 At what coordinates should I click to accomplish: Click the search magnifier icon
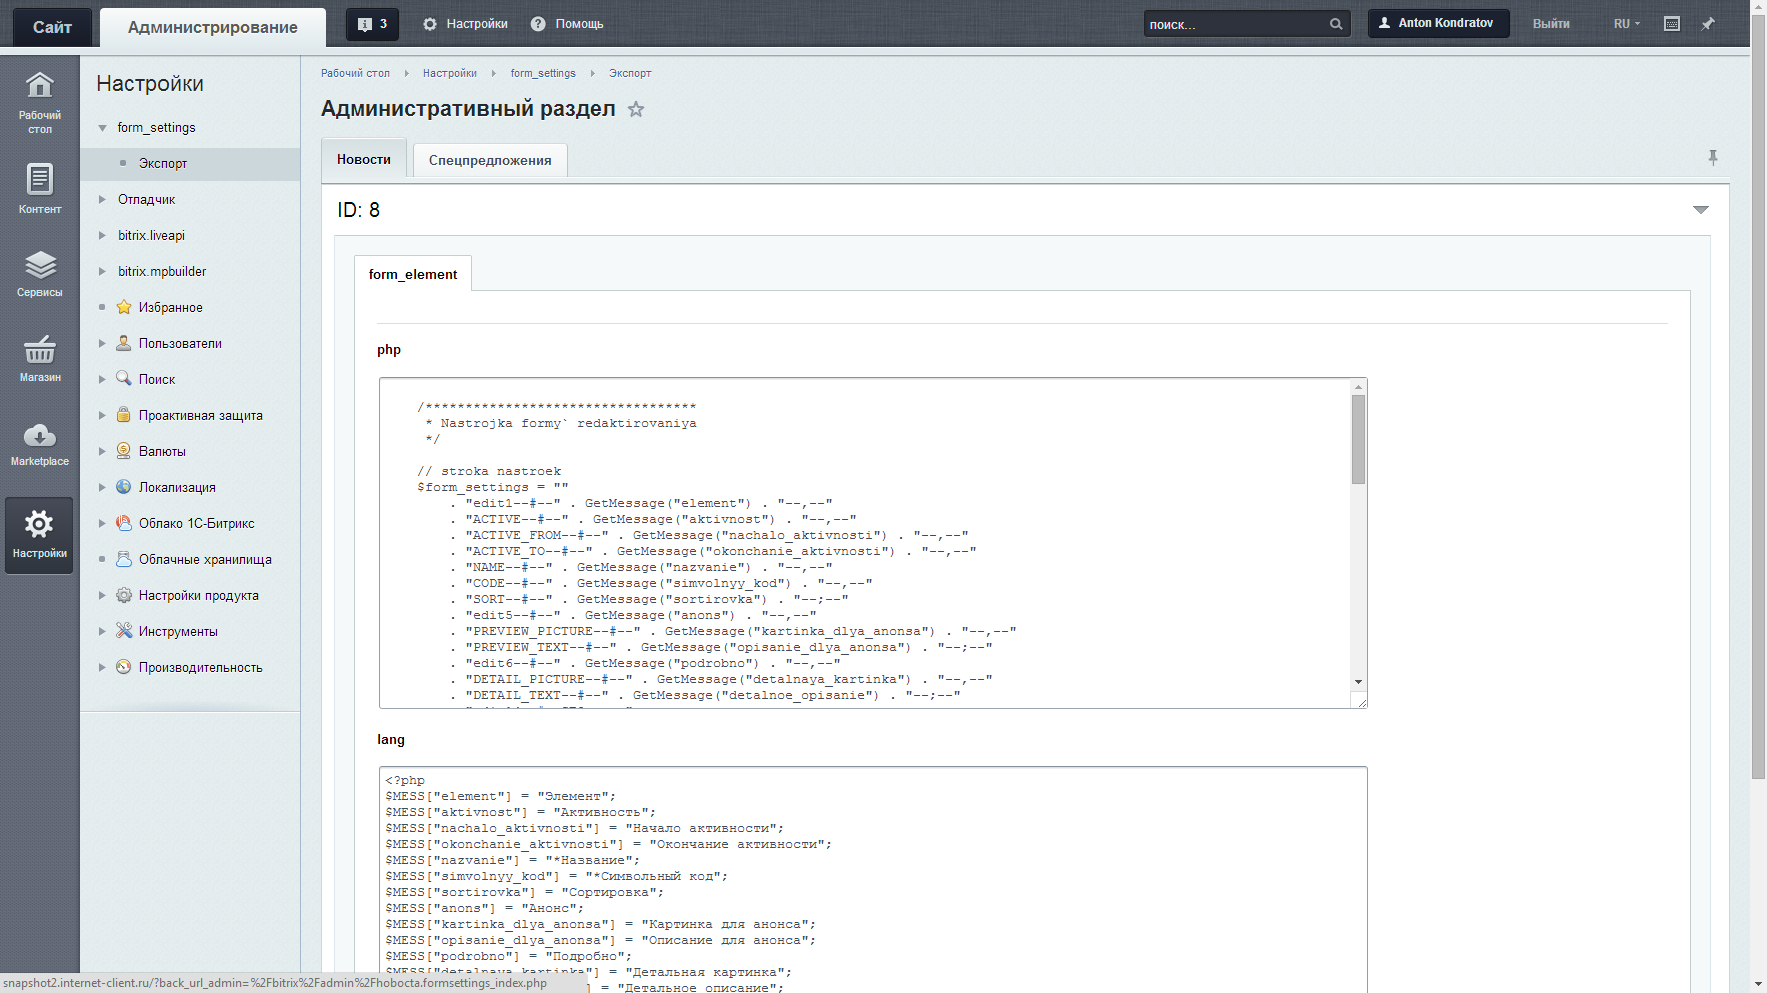tap(1336, 24)
